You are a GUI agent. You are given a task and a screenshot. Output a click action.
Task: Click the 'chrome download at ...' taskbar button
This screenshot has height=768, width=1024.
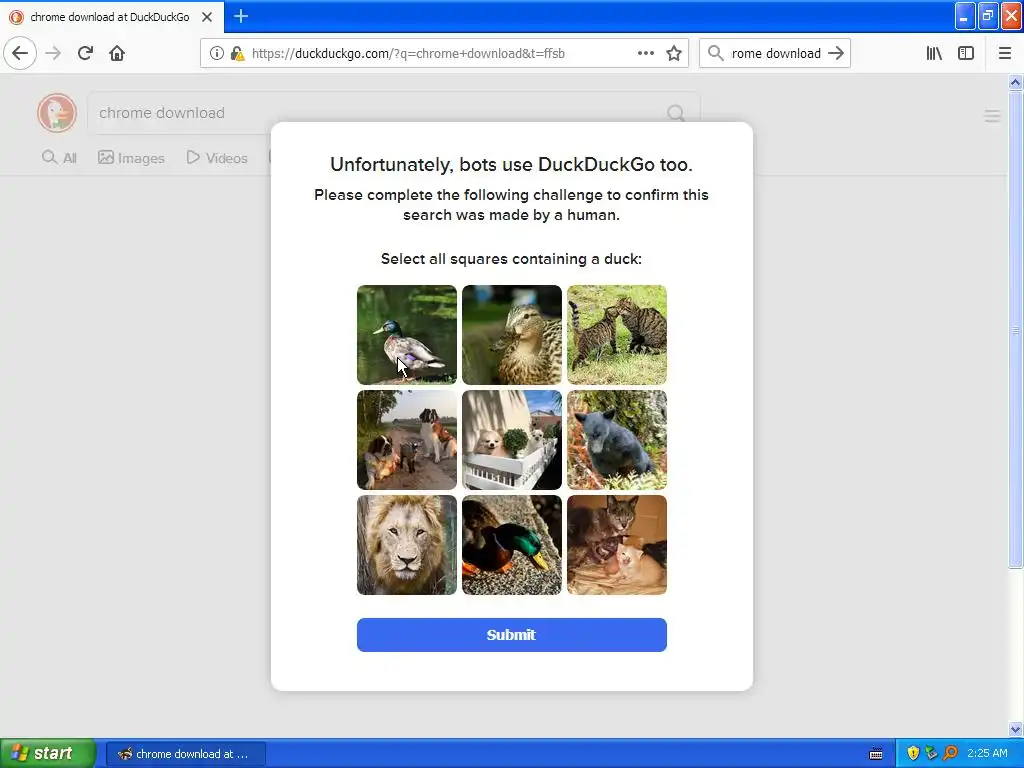click(x=186, y=754)
